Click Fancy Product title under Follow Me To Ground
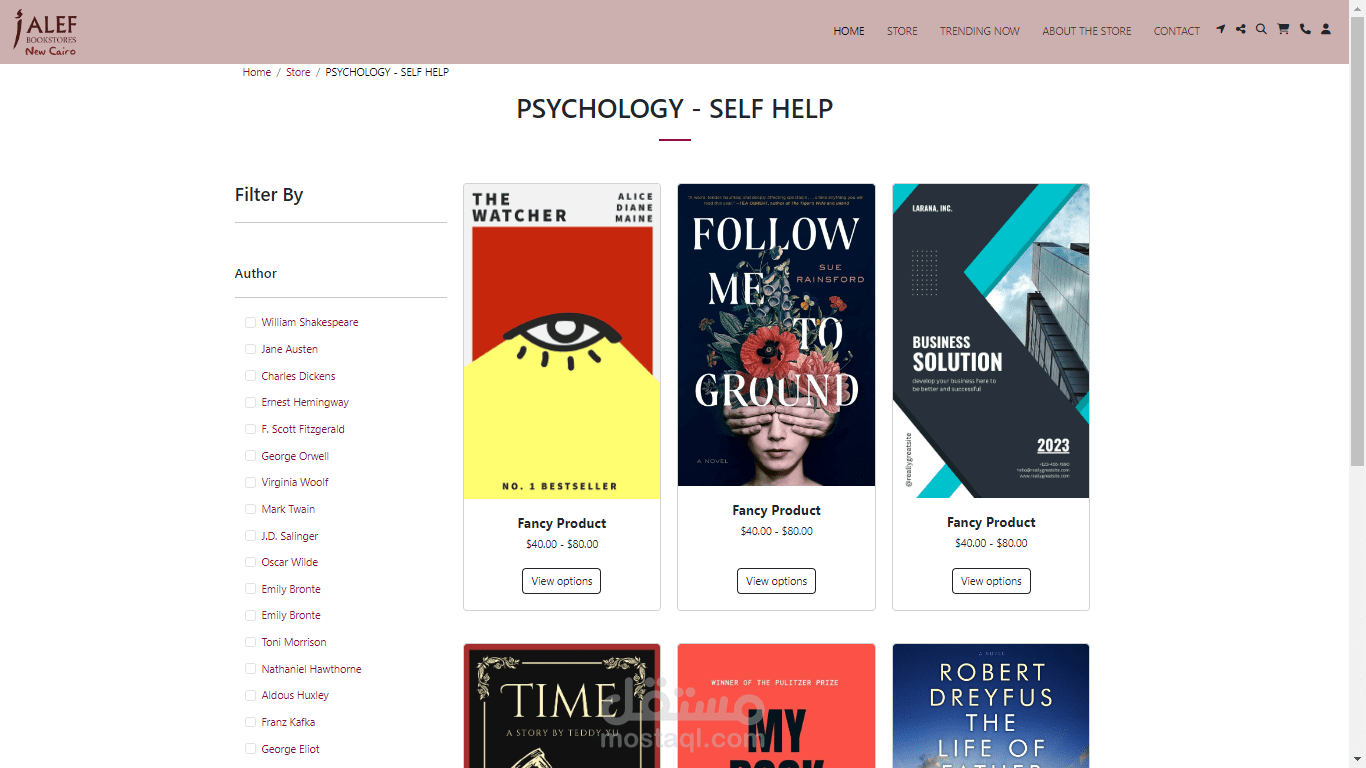The height and width of the screenshot is (768, 1366). 776,510
